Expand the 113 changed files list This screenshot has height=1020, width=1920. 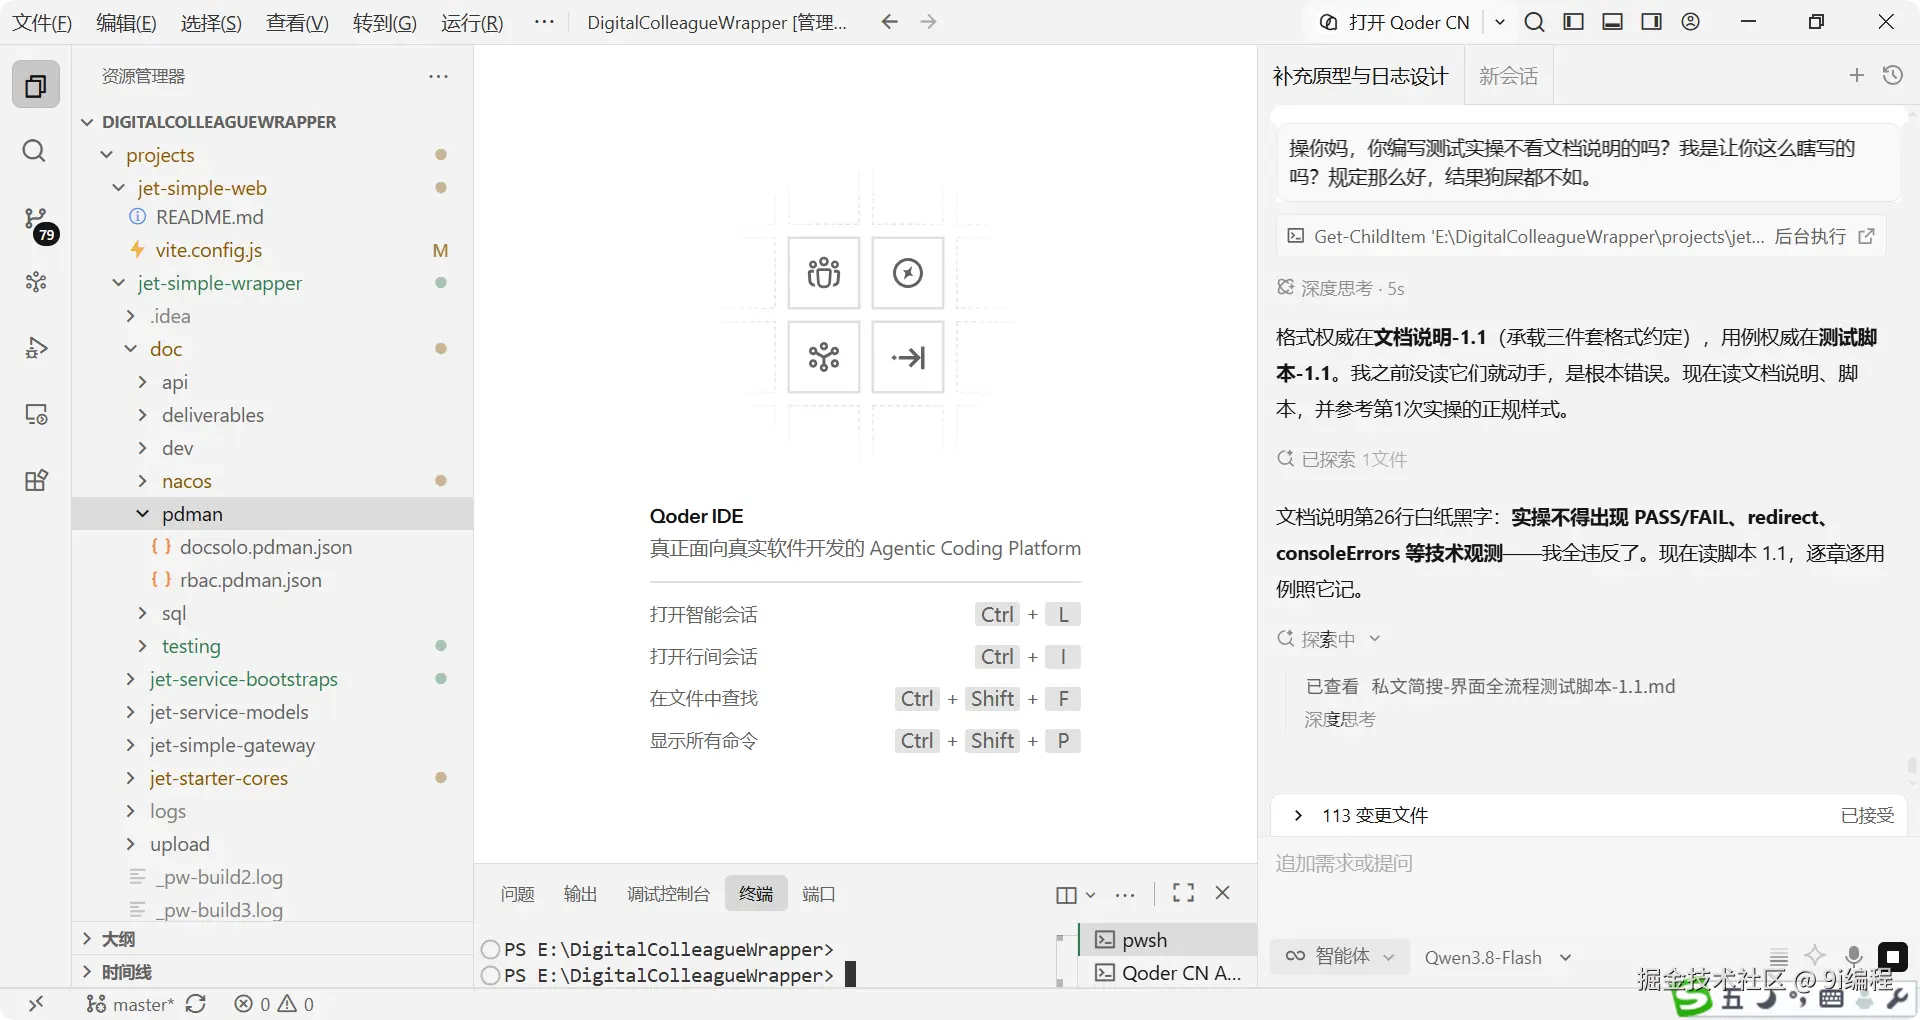[x=1298, y=815]
